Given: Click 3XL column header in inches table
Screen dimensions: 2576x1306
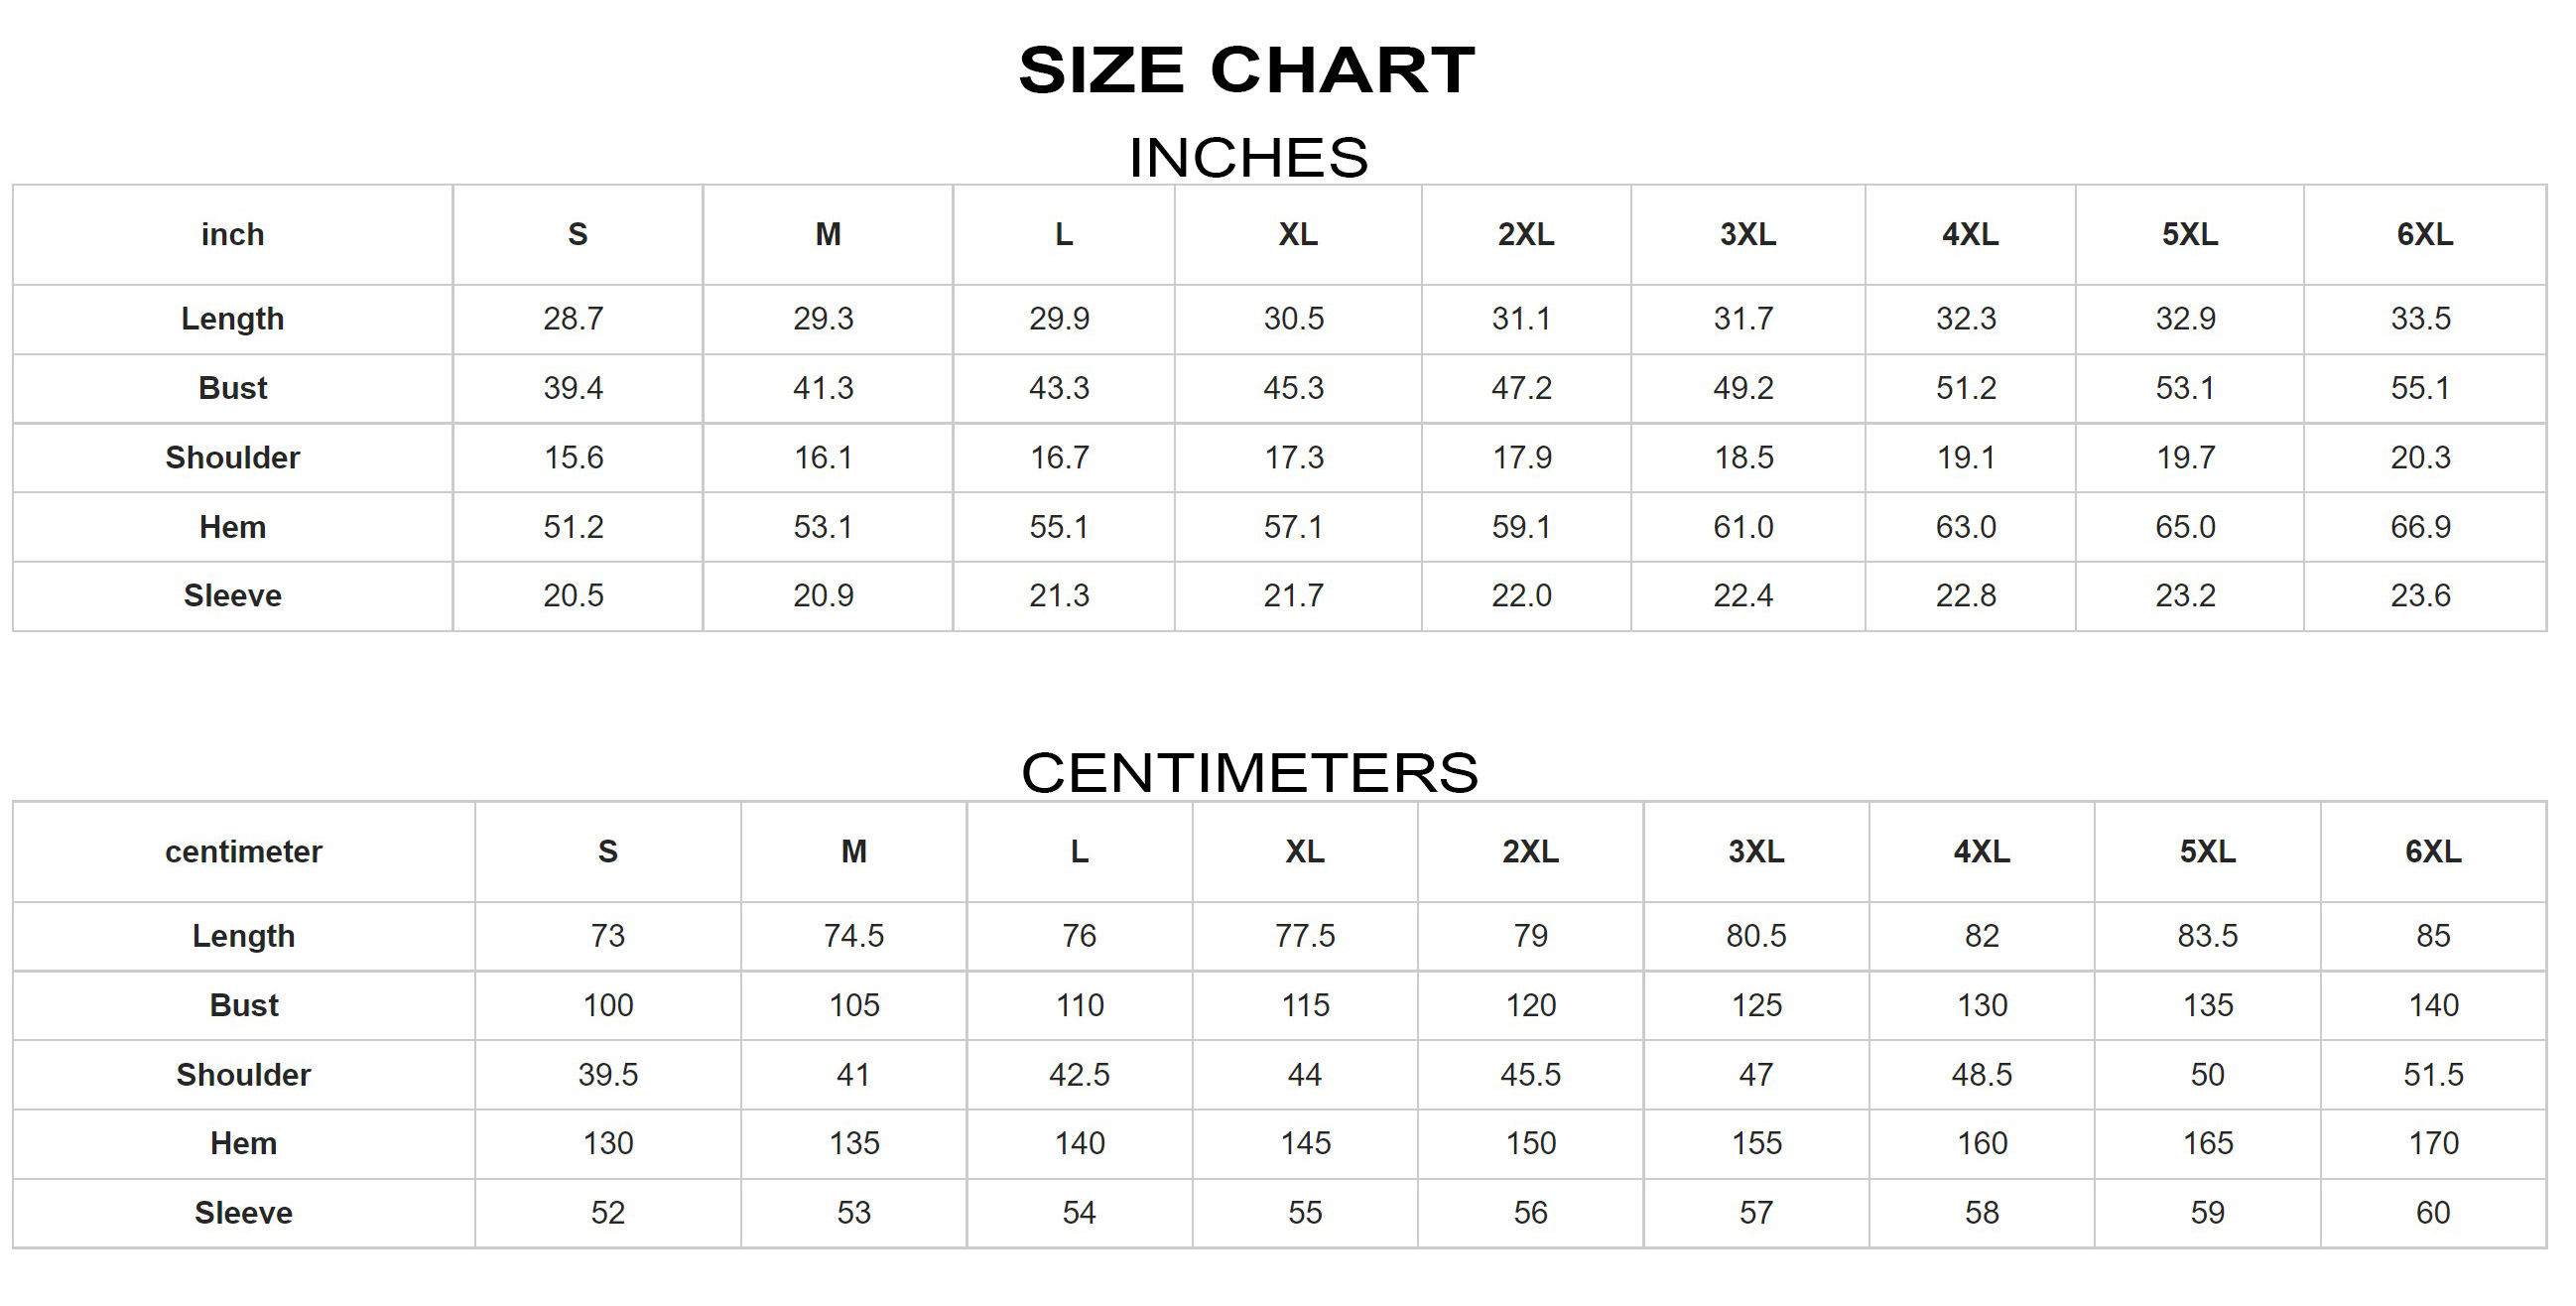Looking at the screenshot, I should (1747, 235).
